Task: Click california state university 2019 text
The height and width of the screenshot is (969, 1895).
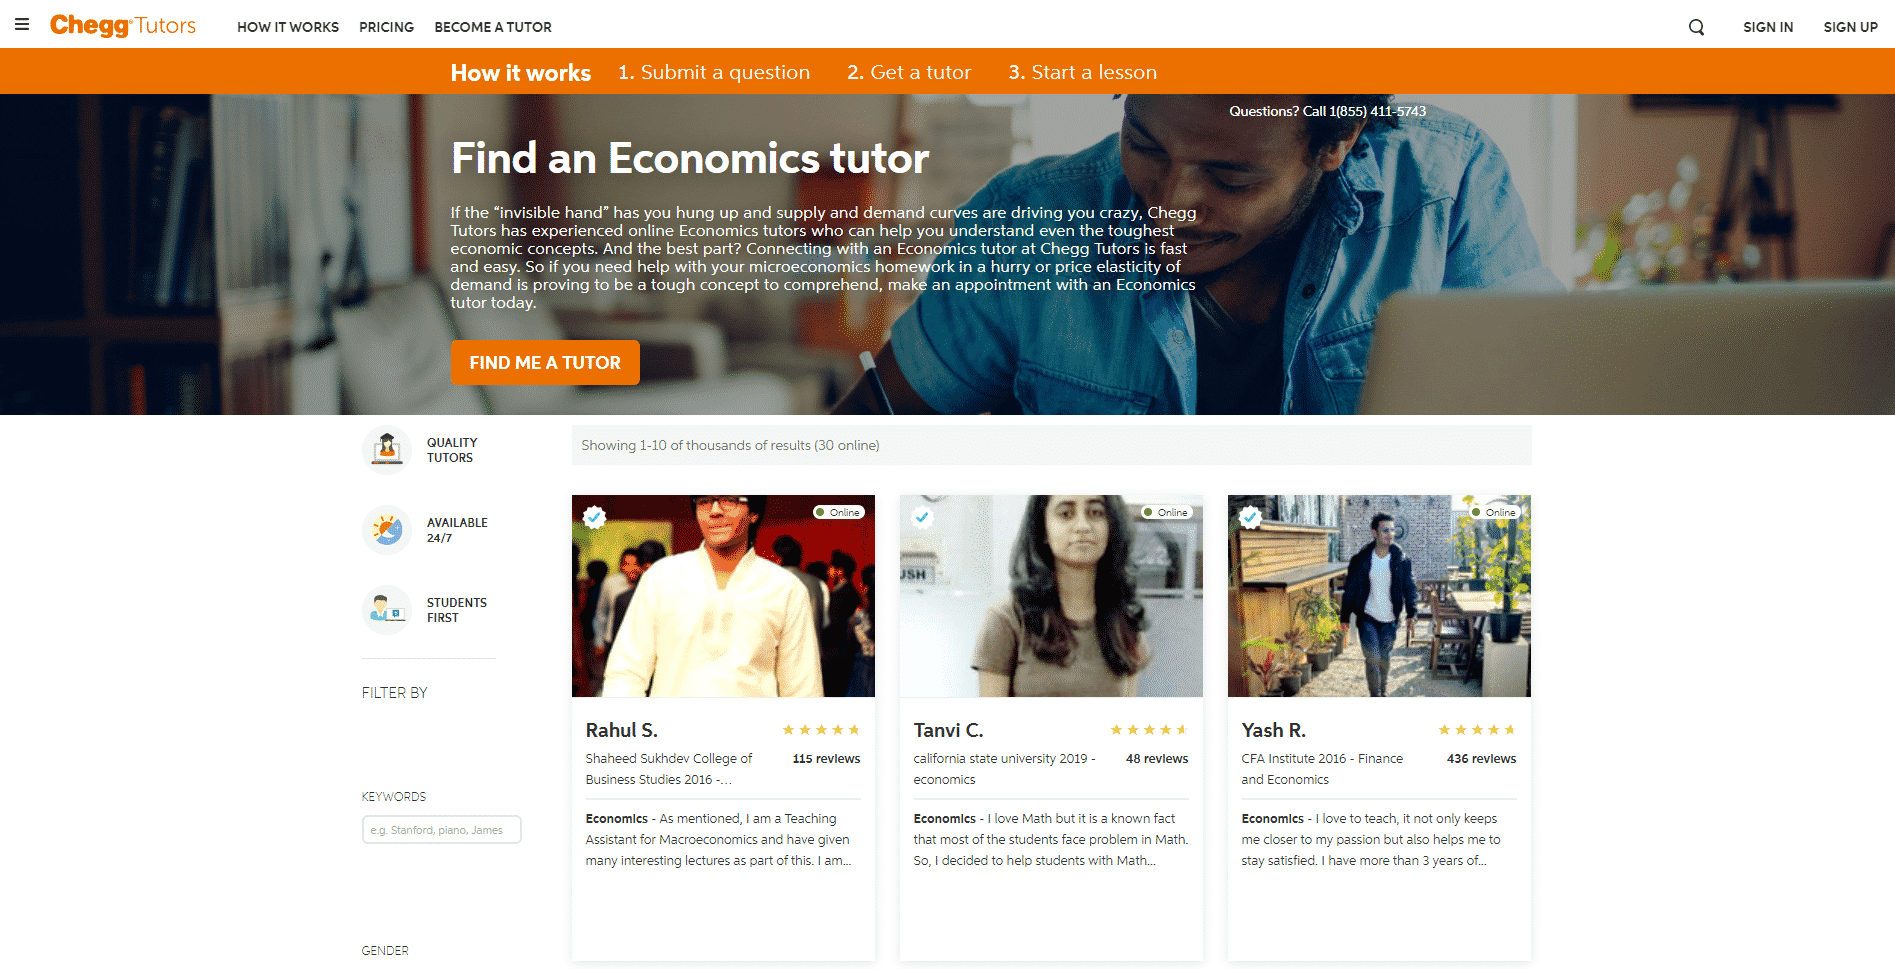Action: tap(1004, 769)
